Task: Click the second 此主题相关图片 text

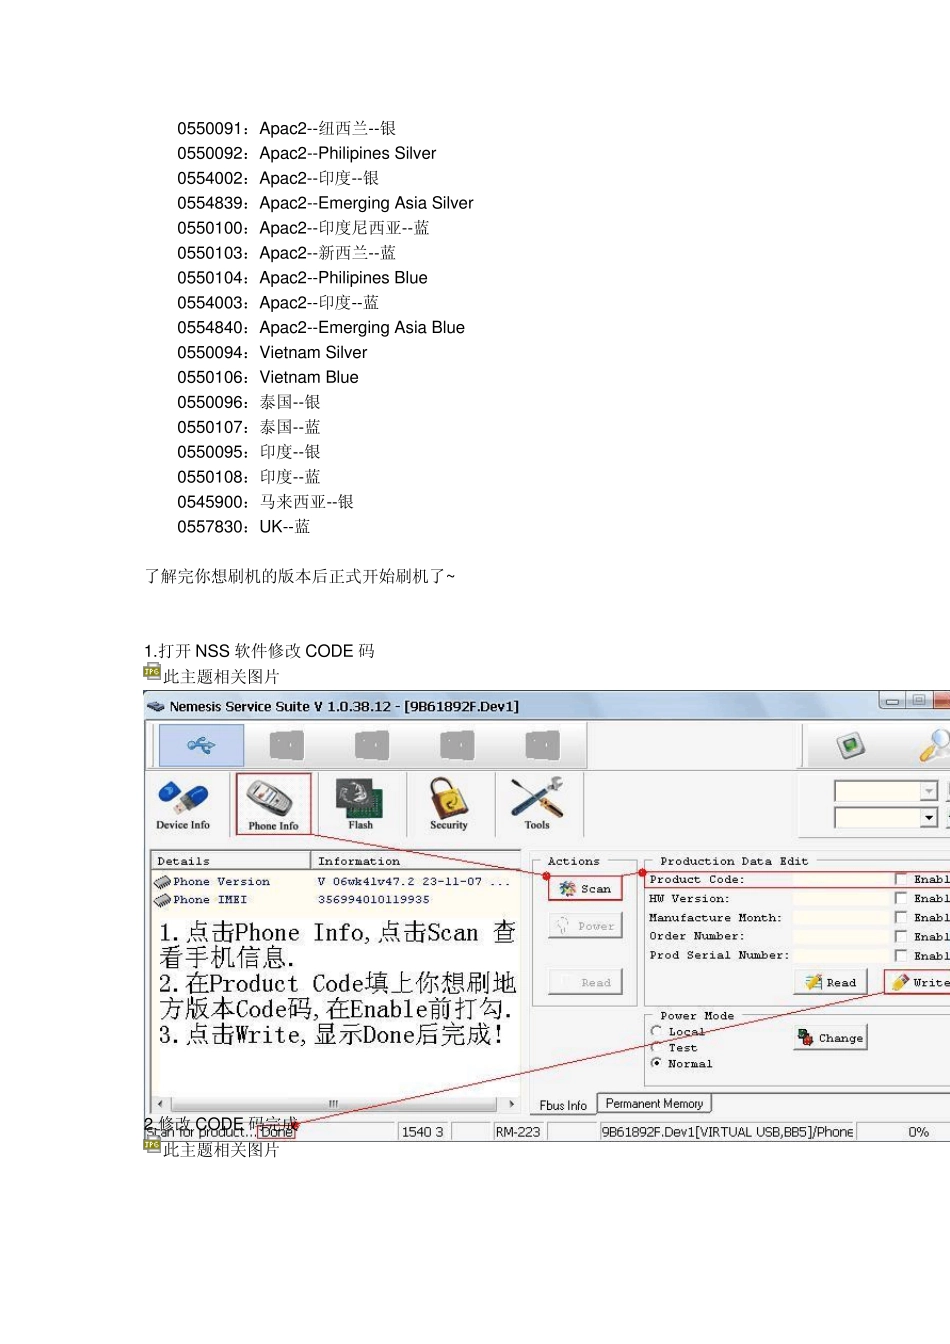Action: [221, 1150]
